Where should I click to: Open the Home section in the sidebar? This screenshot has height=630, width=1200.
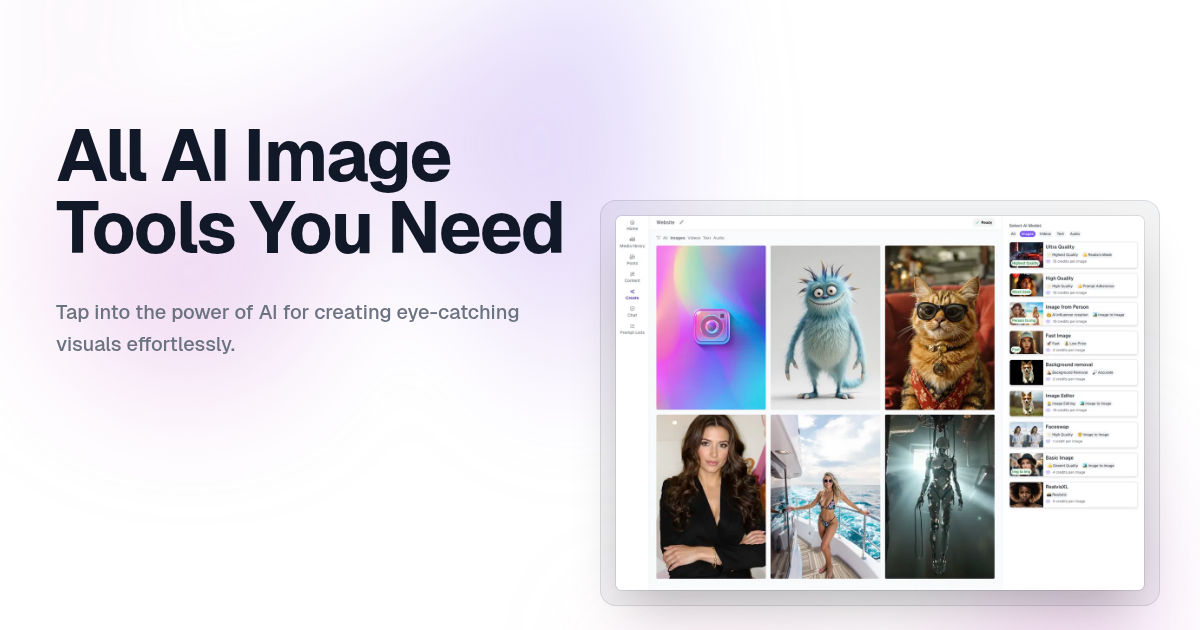coord(633,225)
